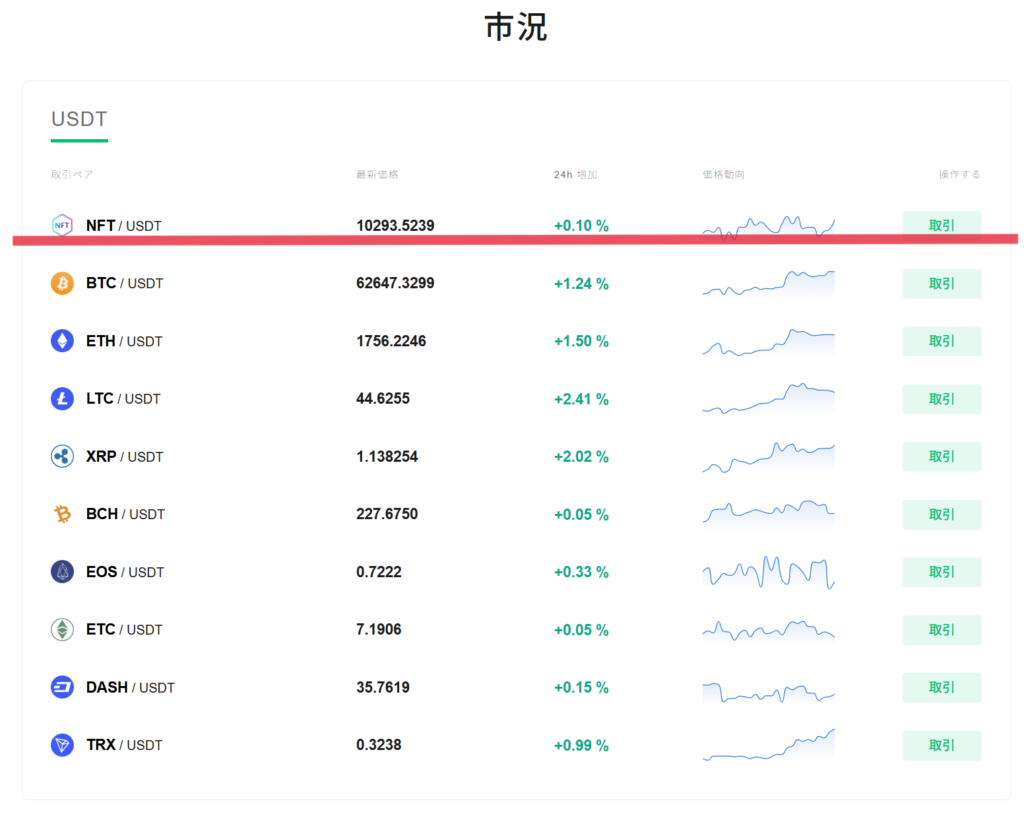
Task: Click the 24h 増加 column header
Action: [x=575, y=174]
